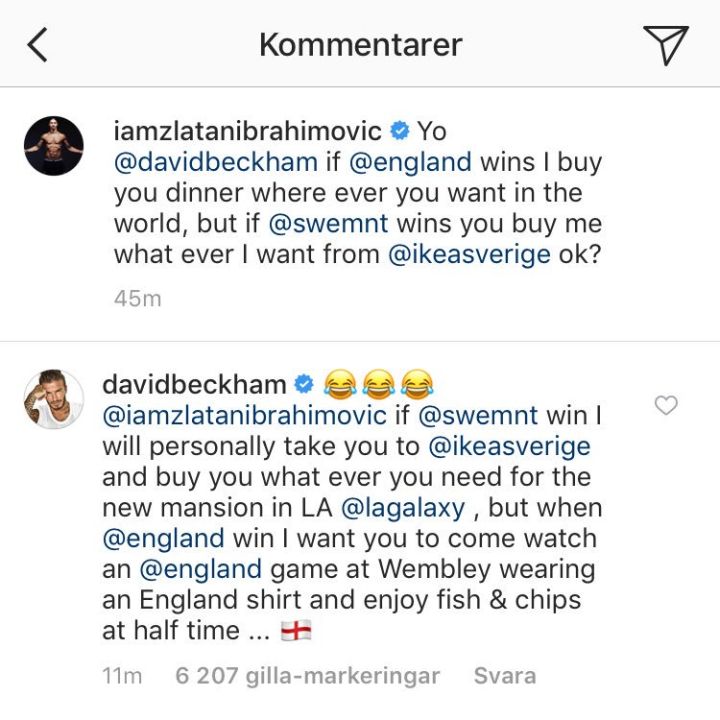
Task: Open the @swemnt mention in Beckham's reply
Action: [478, 416]
